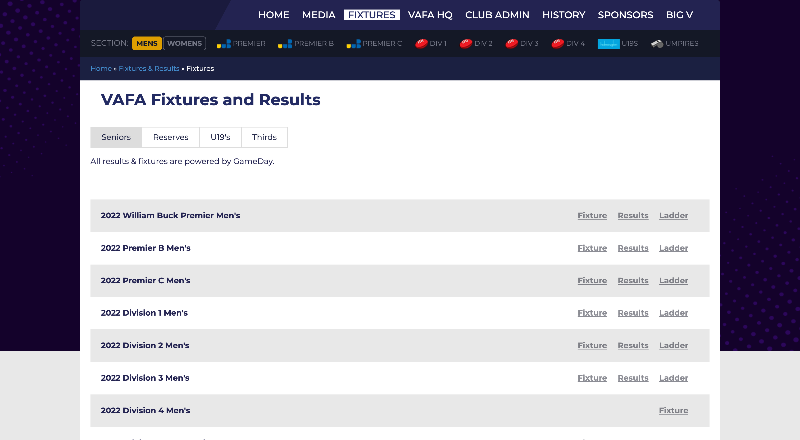The image size is (800, 440).
Task: Open the Sponsors menu item
Action: (x=625, y=15)
